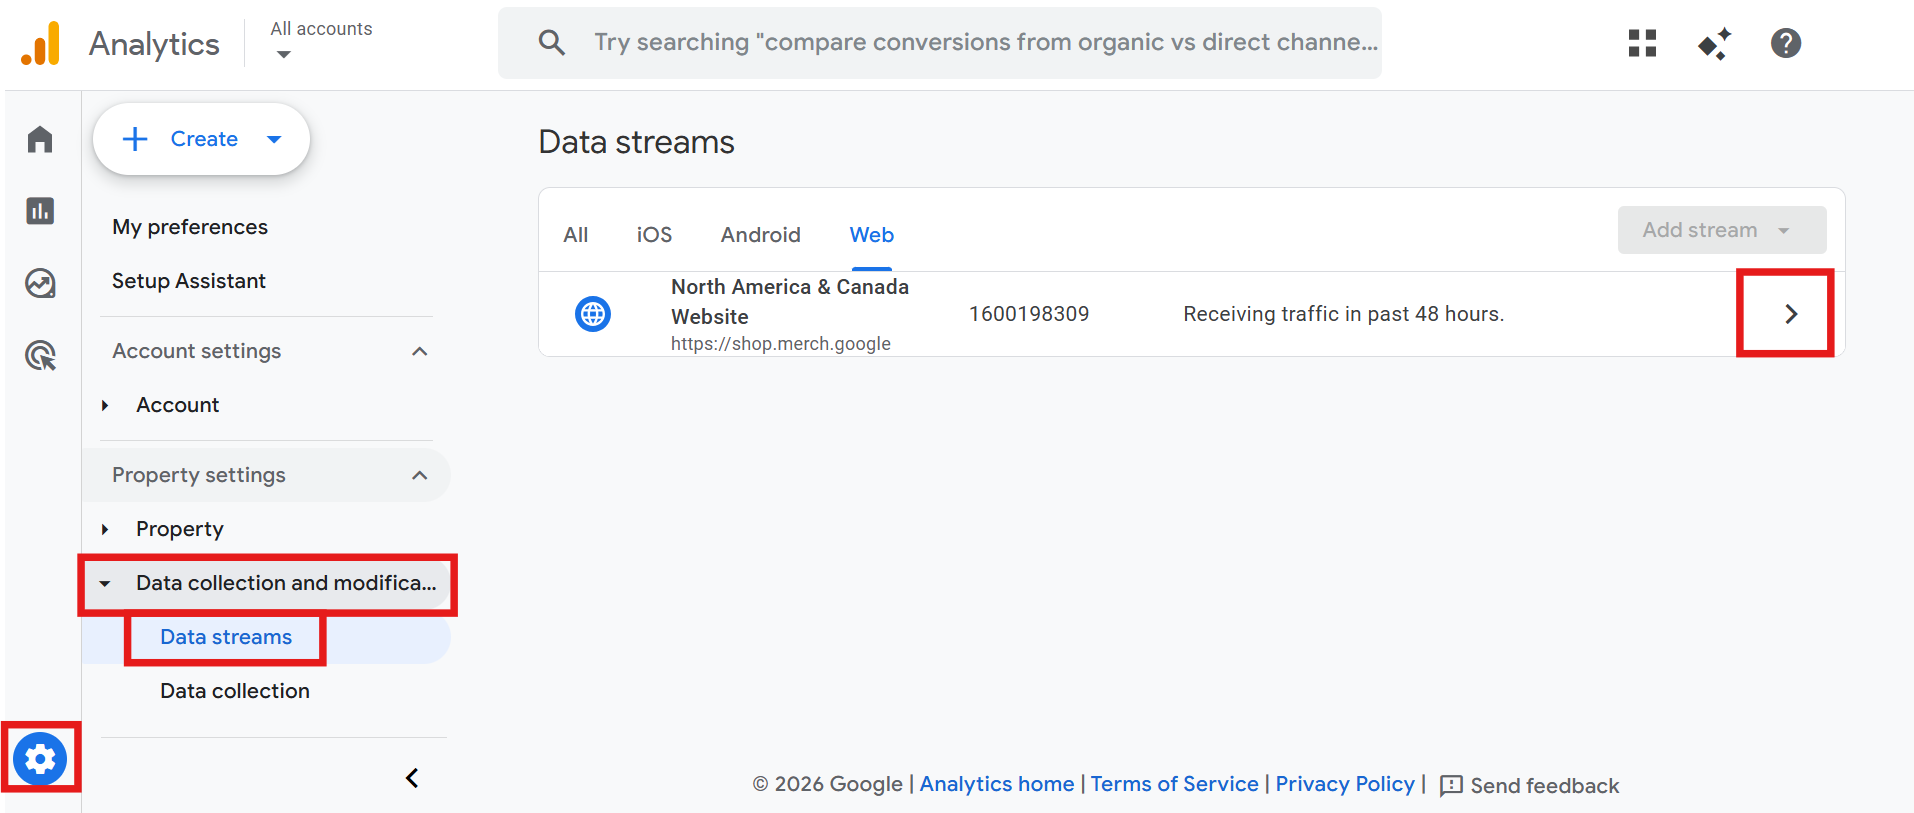This screenshot has height=813, width=1914.
Task: Open the Analytics home footer link
Action: click(x=997, y=784)
